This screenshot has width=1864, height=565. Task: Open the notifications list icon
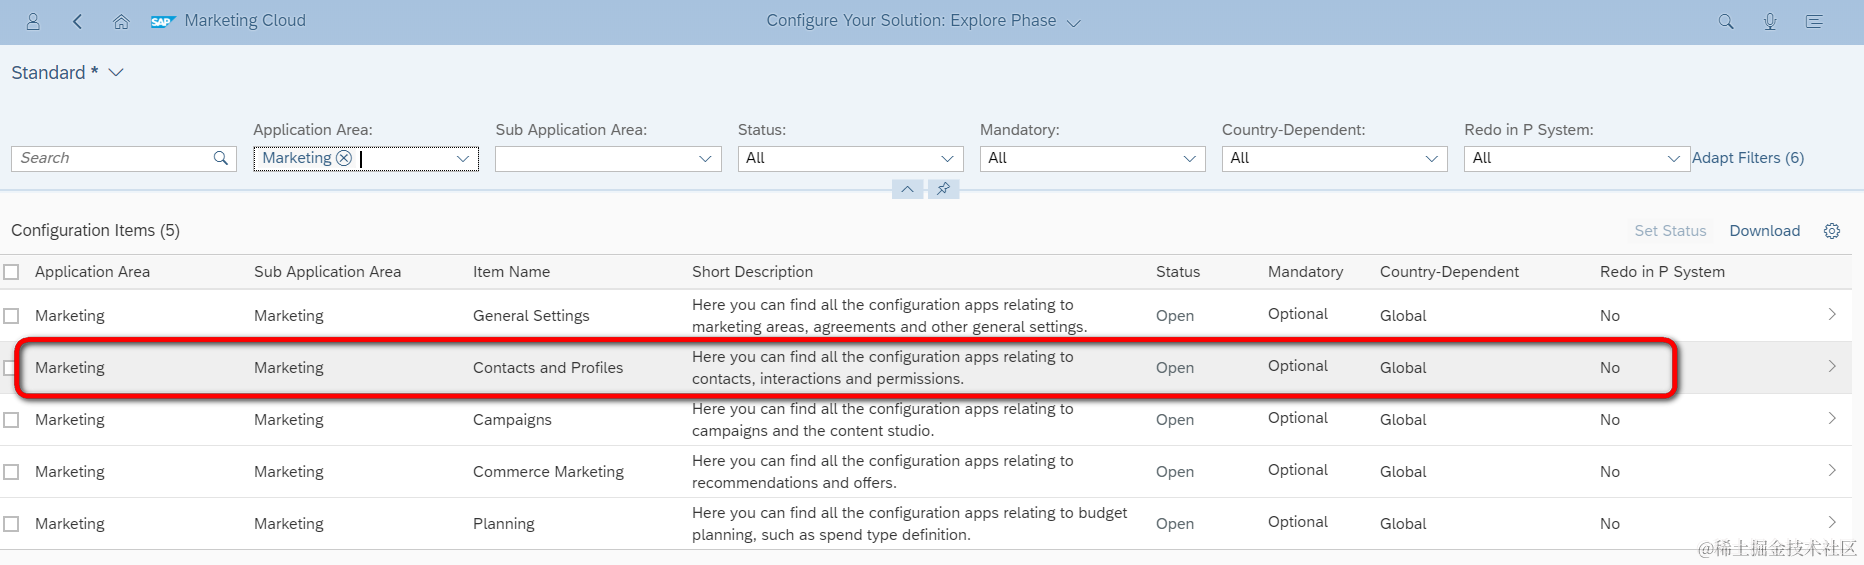click(1814, 21)
